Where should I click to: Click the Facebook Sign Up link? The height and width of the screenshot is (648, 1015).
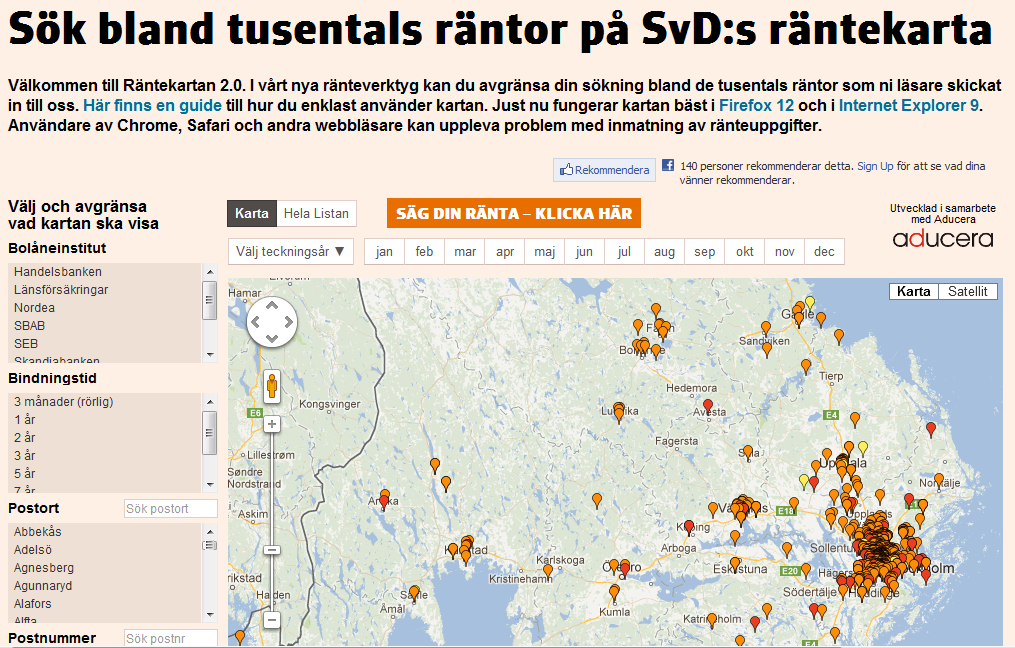click(x=875, y=166)
